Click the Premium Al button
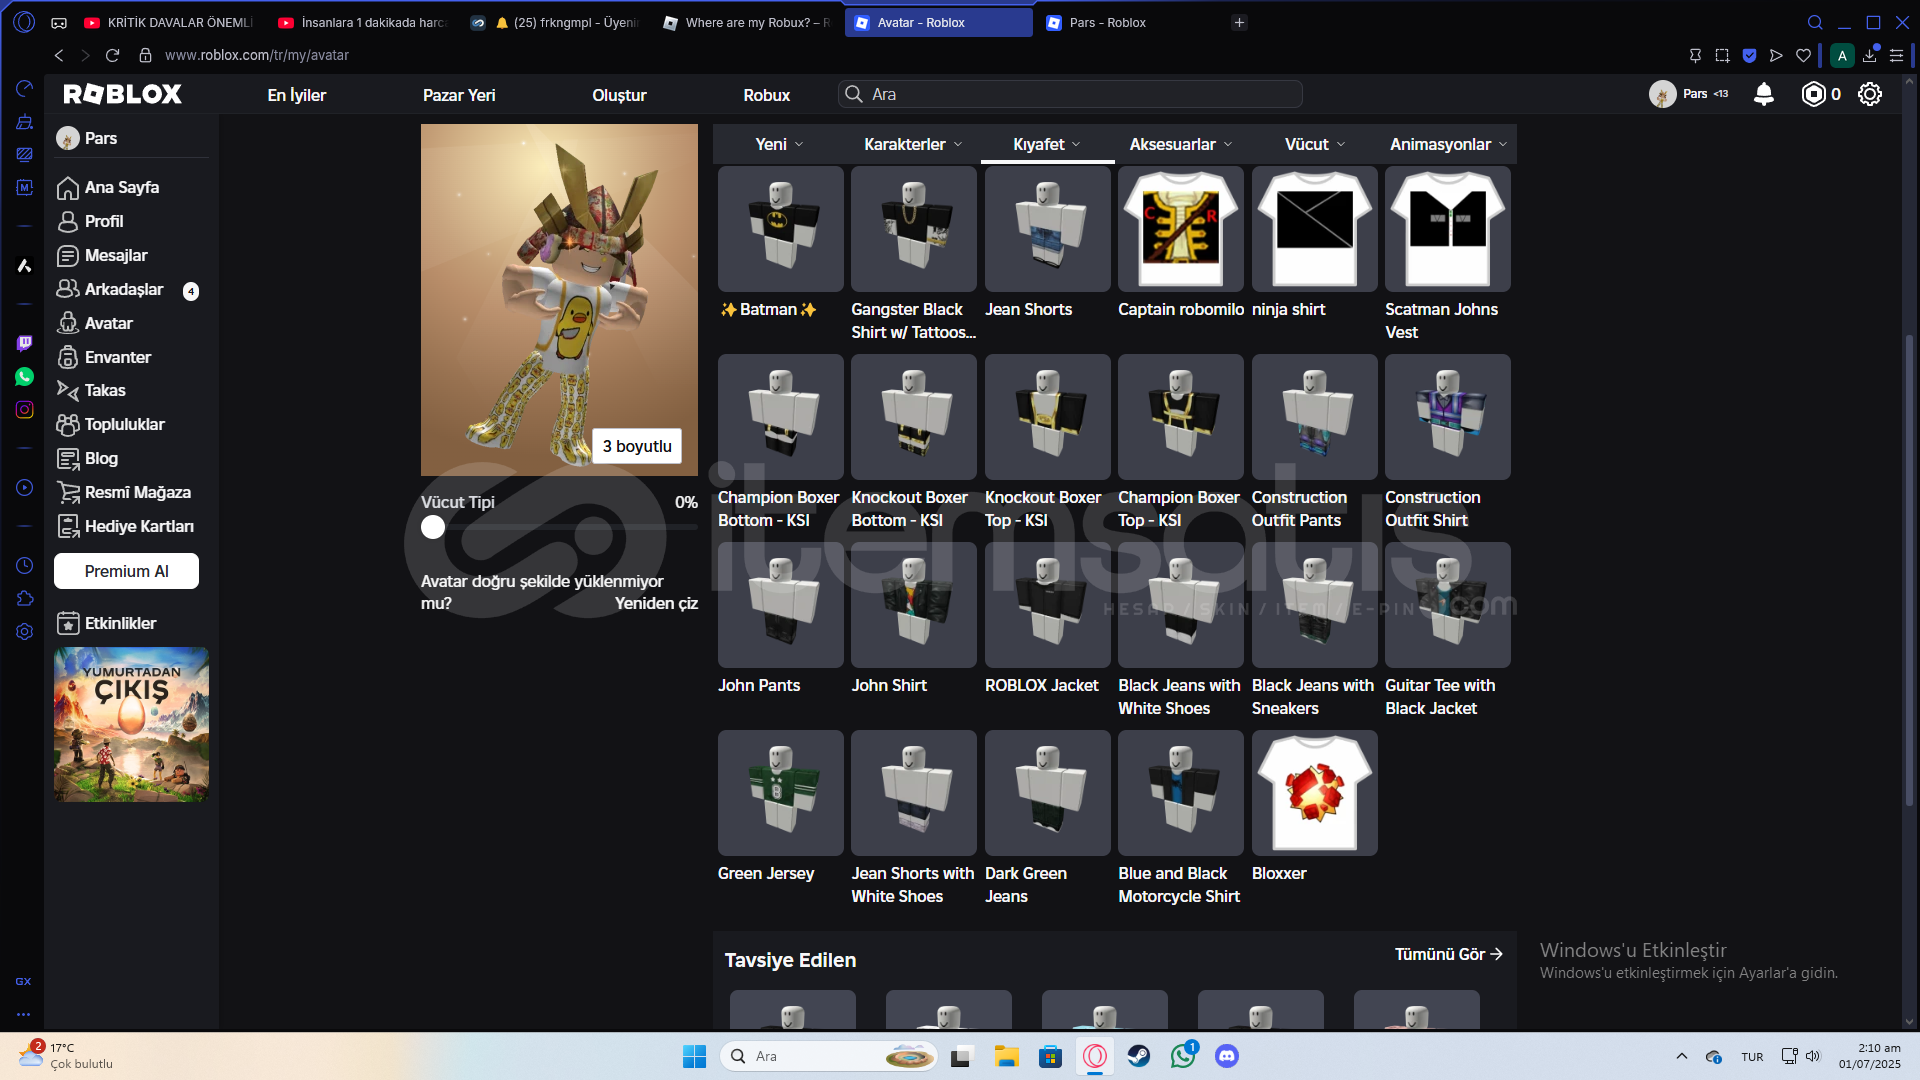 tap(126, 571)
